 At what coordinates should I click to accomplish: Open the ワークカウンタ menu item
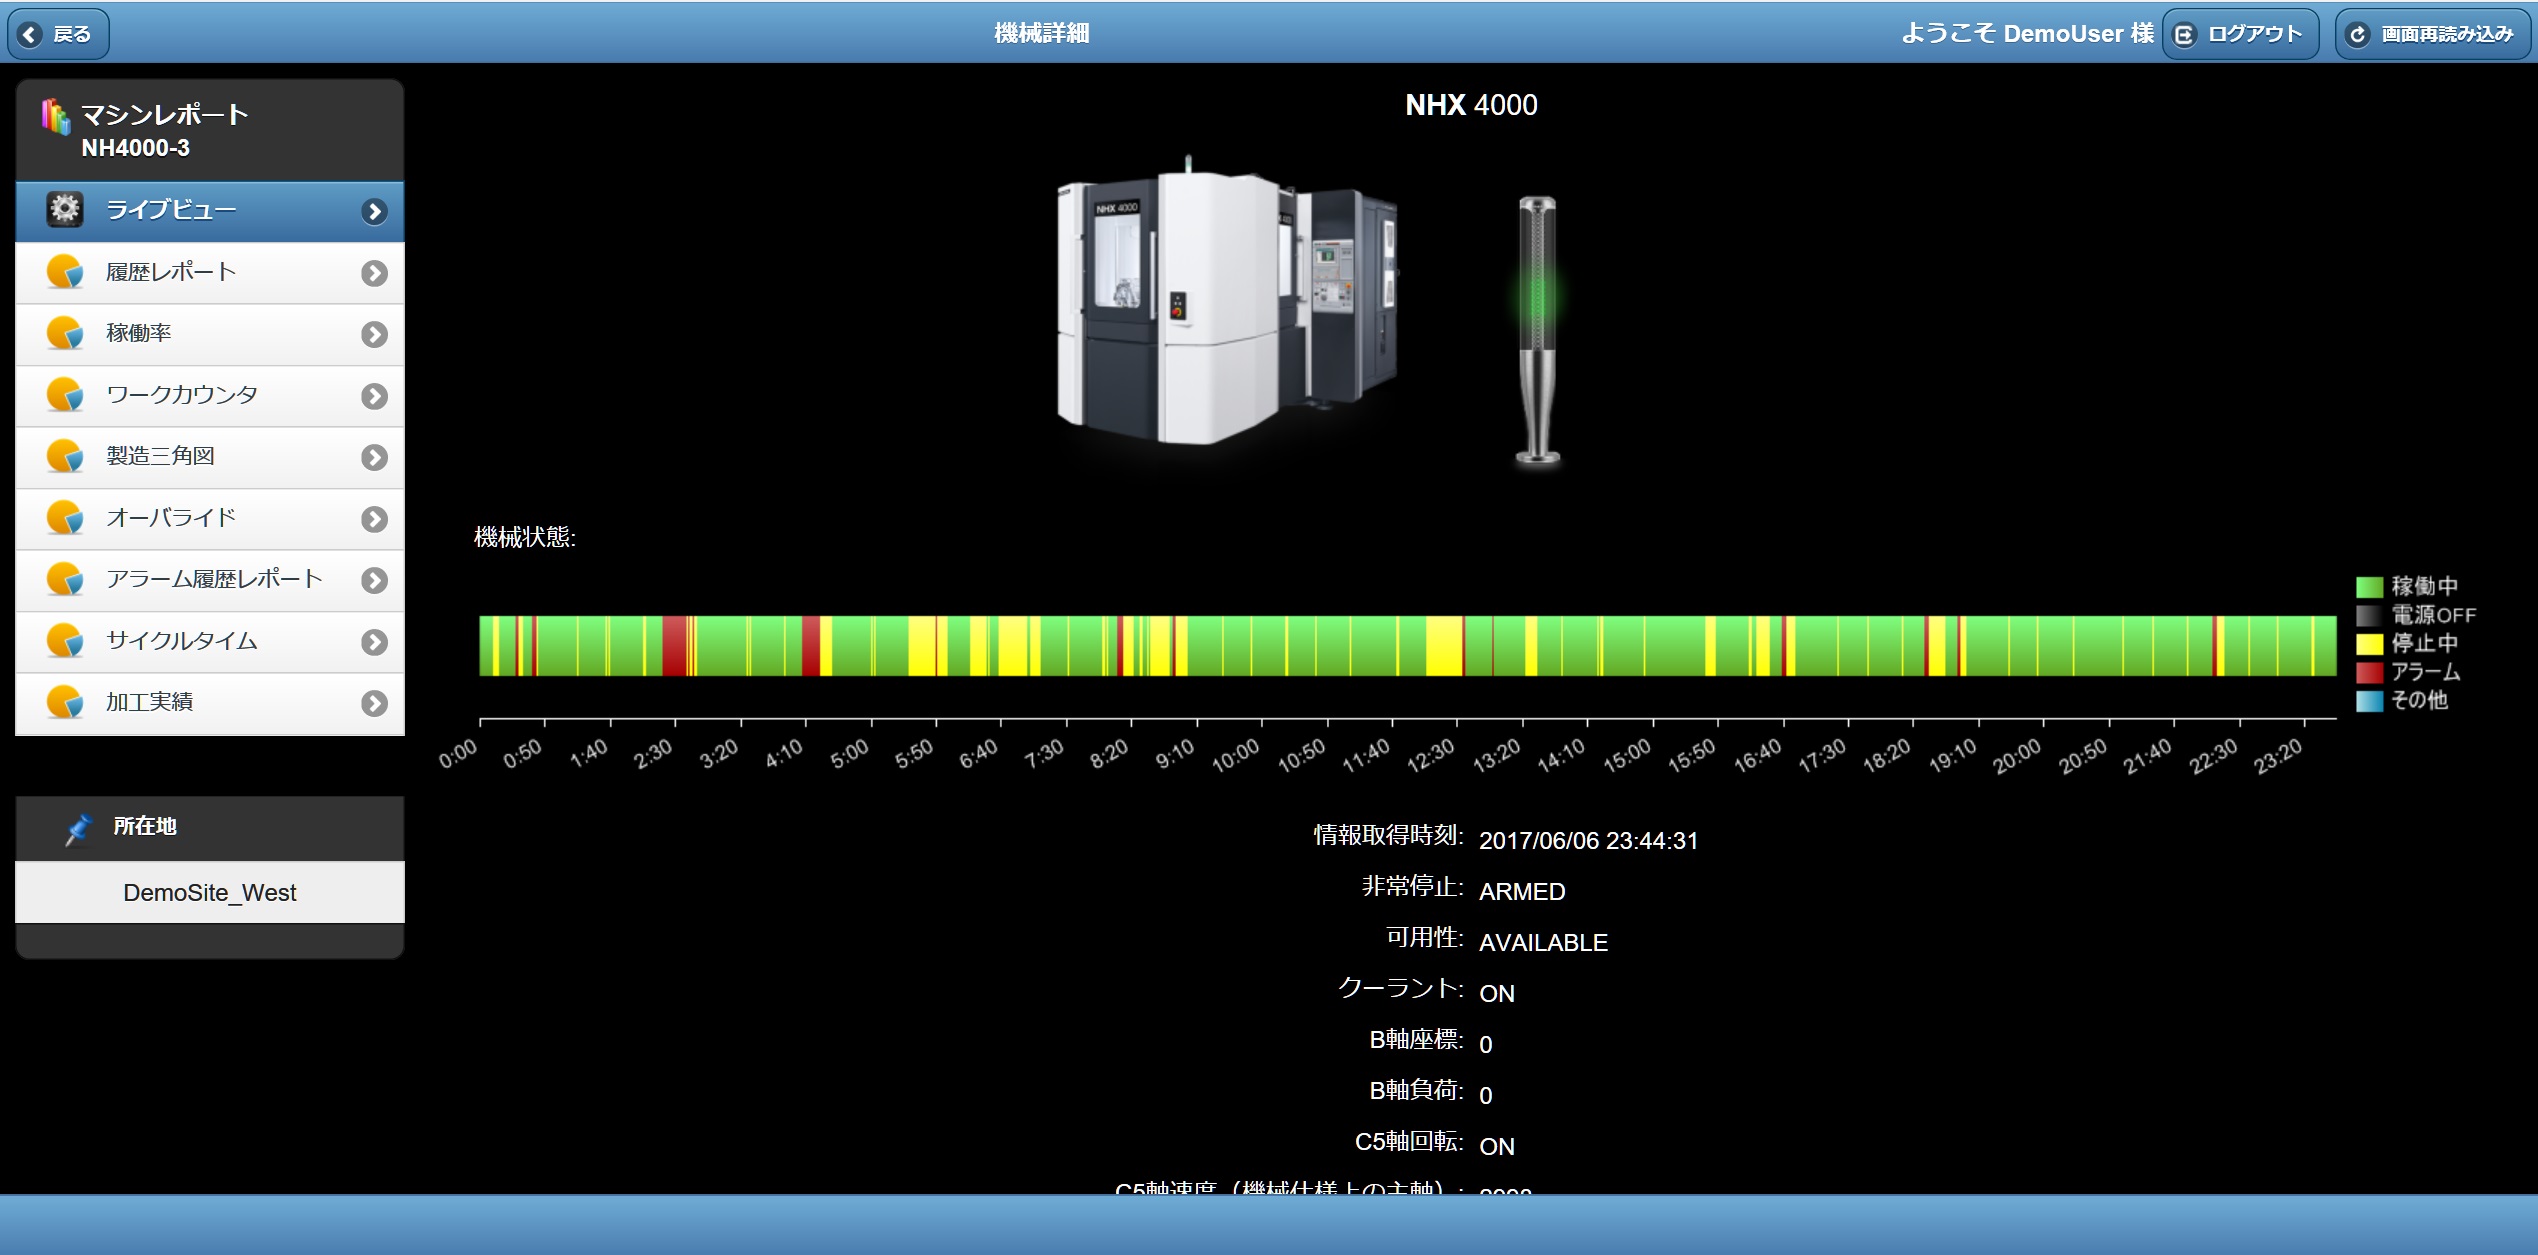210,396
